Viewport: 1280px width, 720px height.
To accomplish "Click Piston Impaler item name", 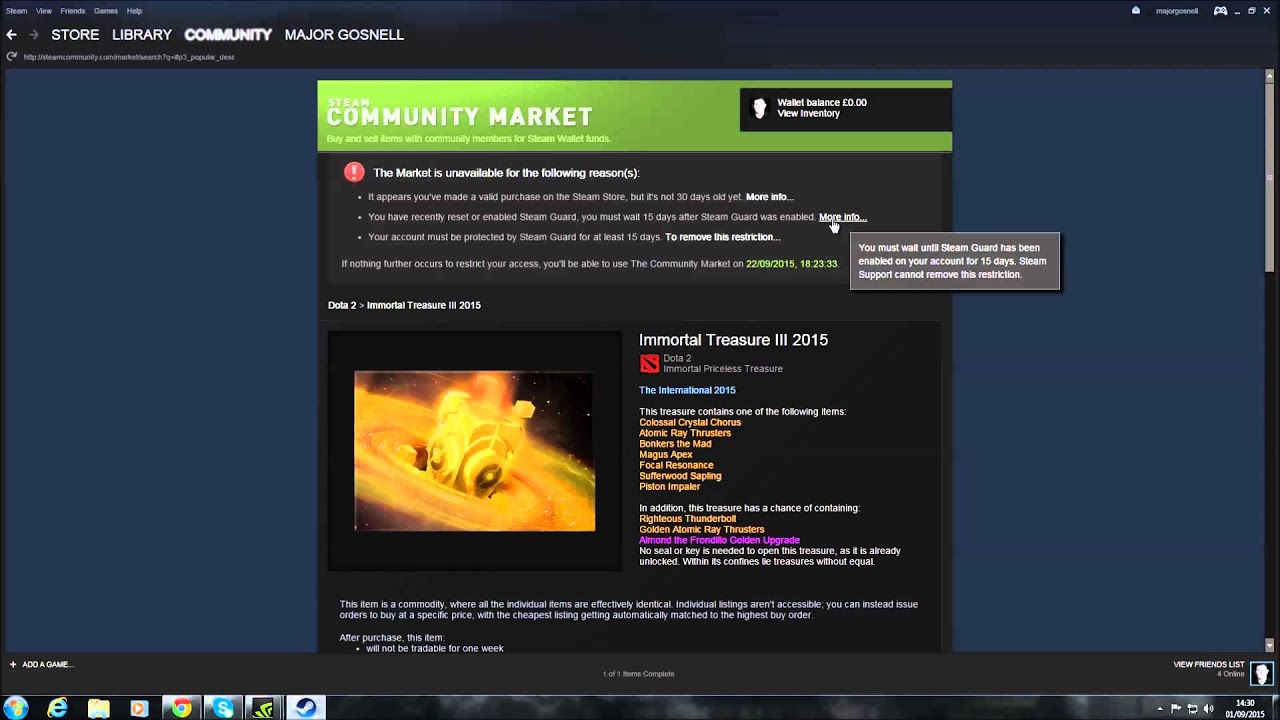I will (669, 487).
